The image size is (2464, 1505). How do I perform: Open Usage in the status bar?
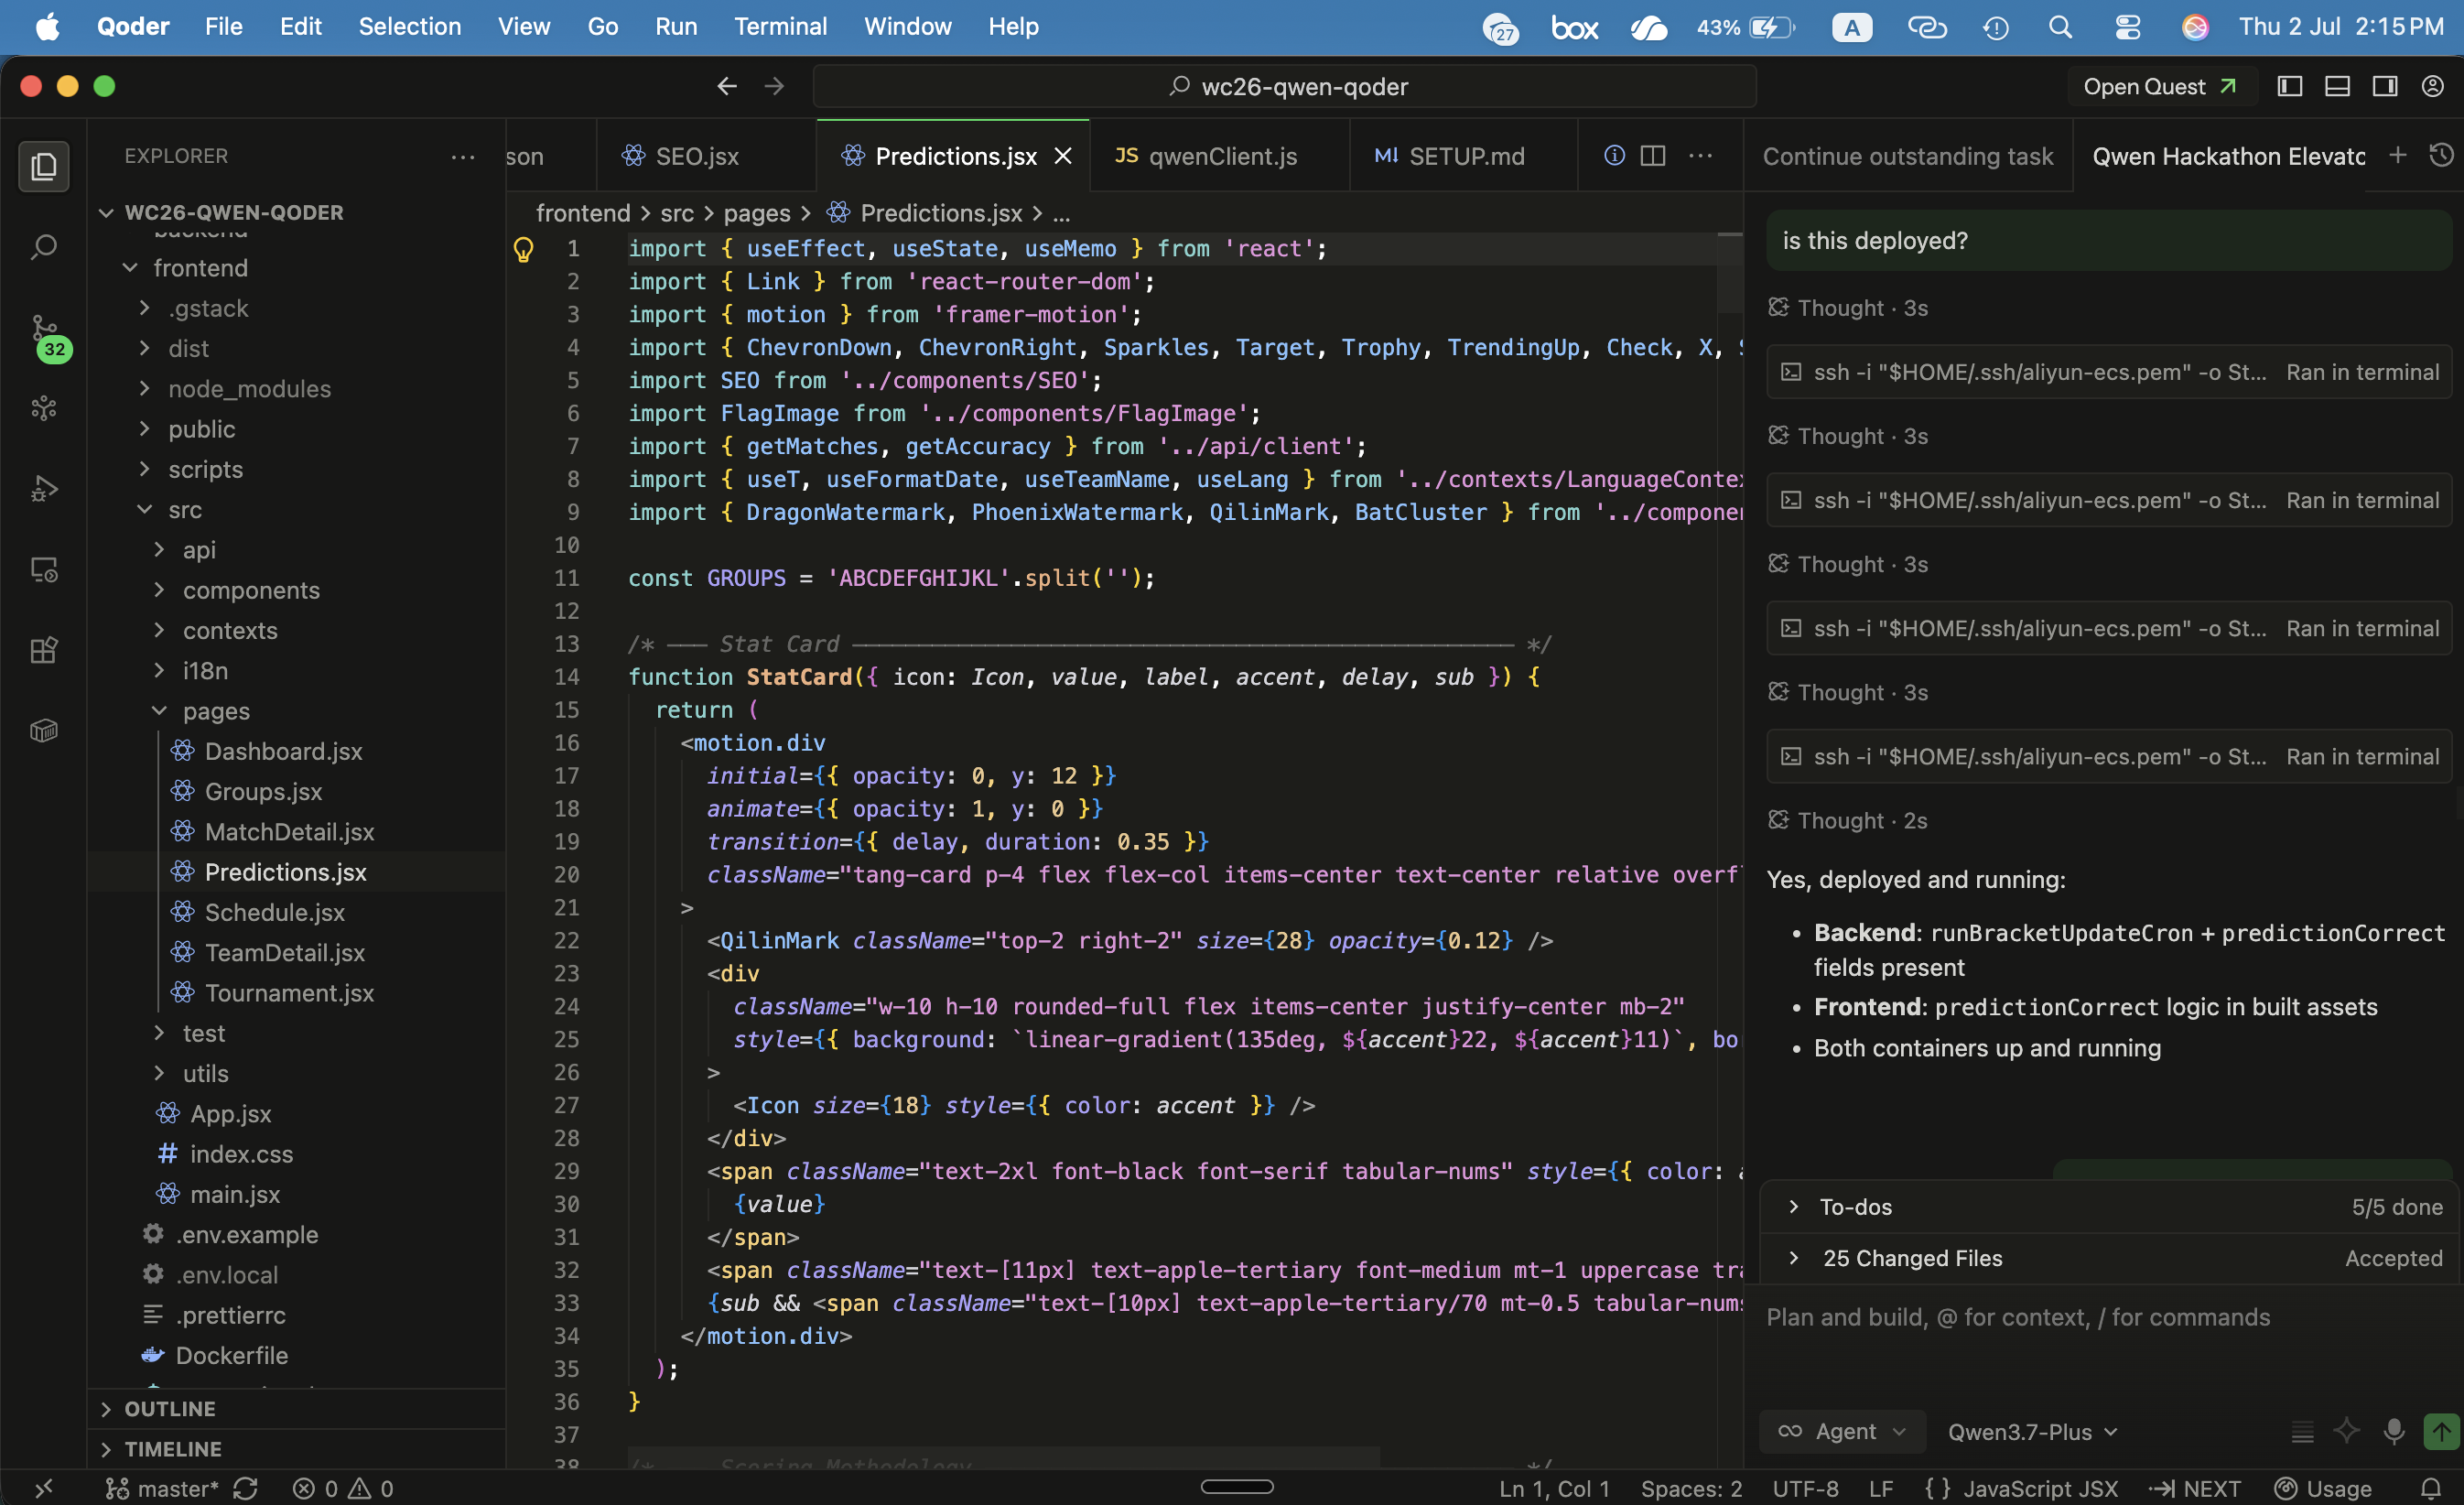click(2323, 1488)
